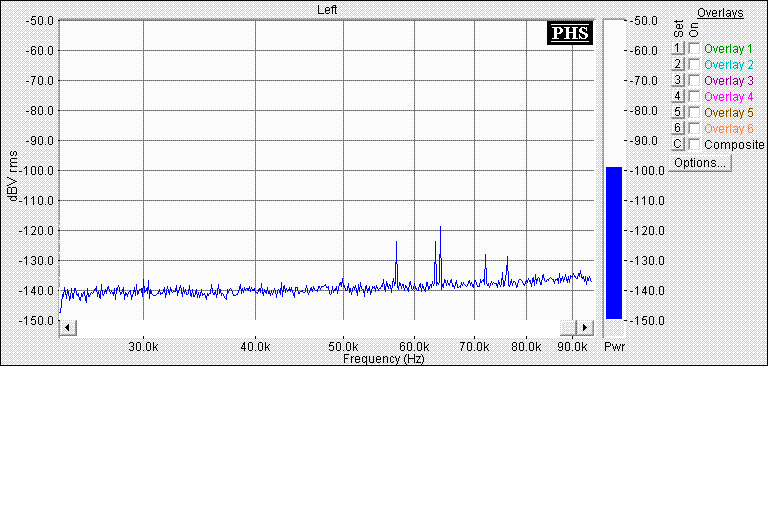The width and height of the screenshot is (768, 512).
Task: Click the Set 5 overlay button
Action: (677, 112)
